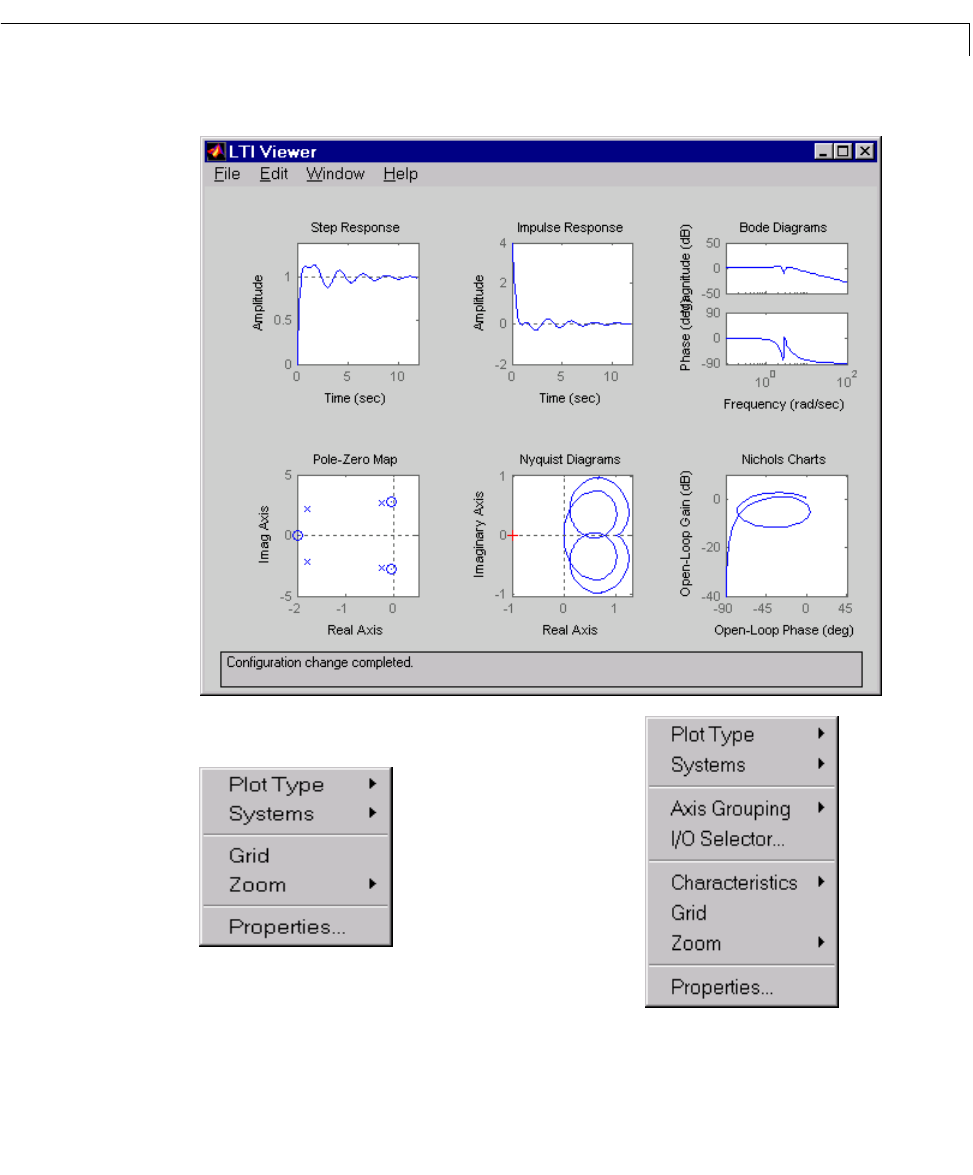The width and height of the screenshot is (973, 1175).
Task: Expand Plot Type in the longer context menu
Action: tap(742, 734)
